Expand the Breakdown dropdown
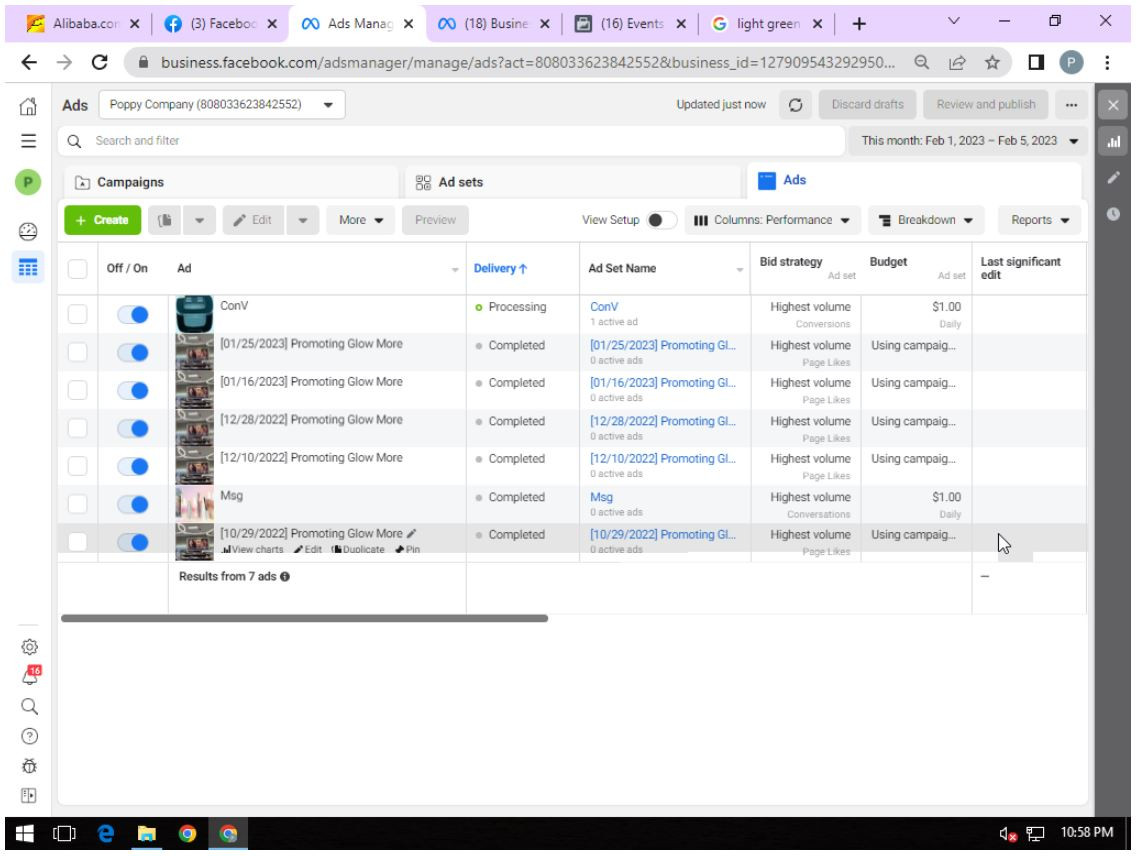The width and height of the screenshot is (1137, 856). [926, 220]
